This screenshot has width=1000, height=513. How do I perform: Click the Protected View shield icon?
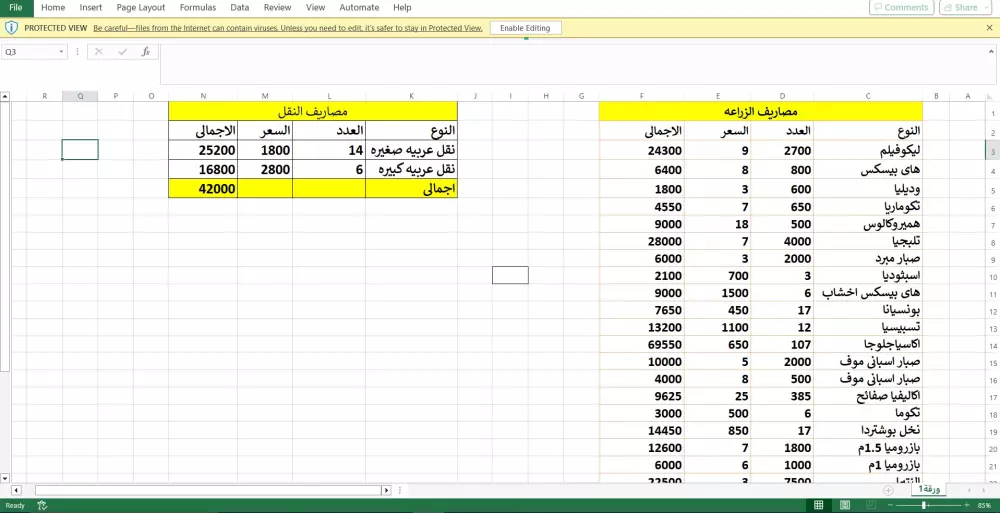(x=11, y=28)
